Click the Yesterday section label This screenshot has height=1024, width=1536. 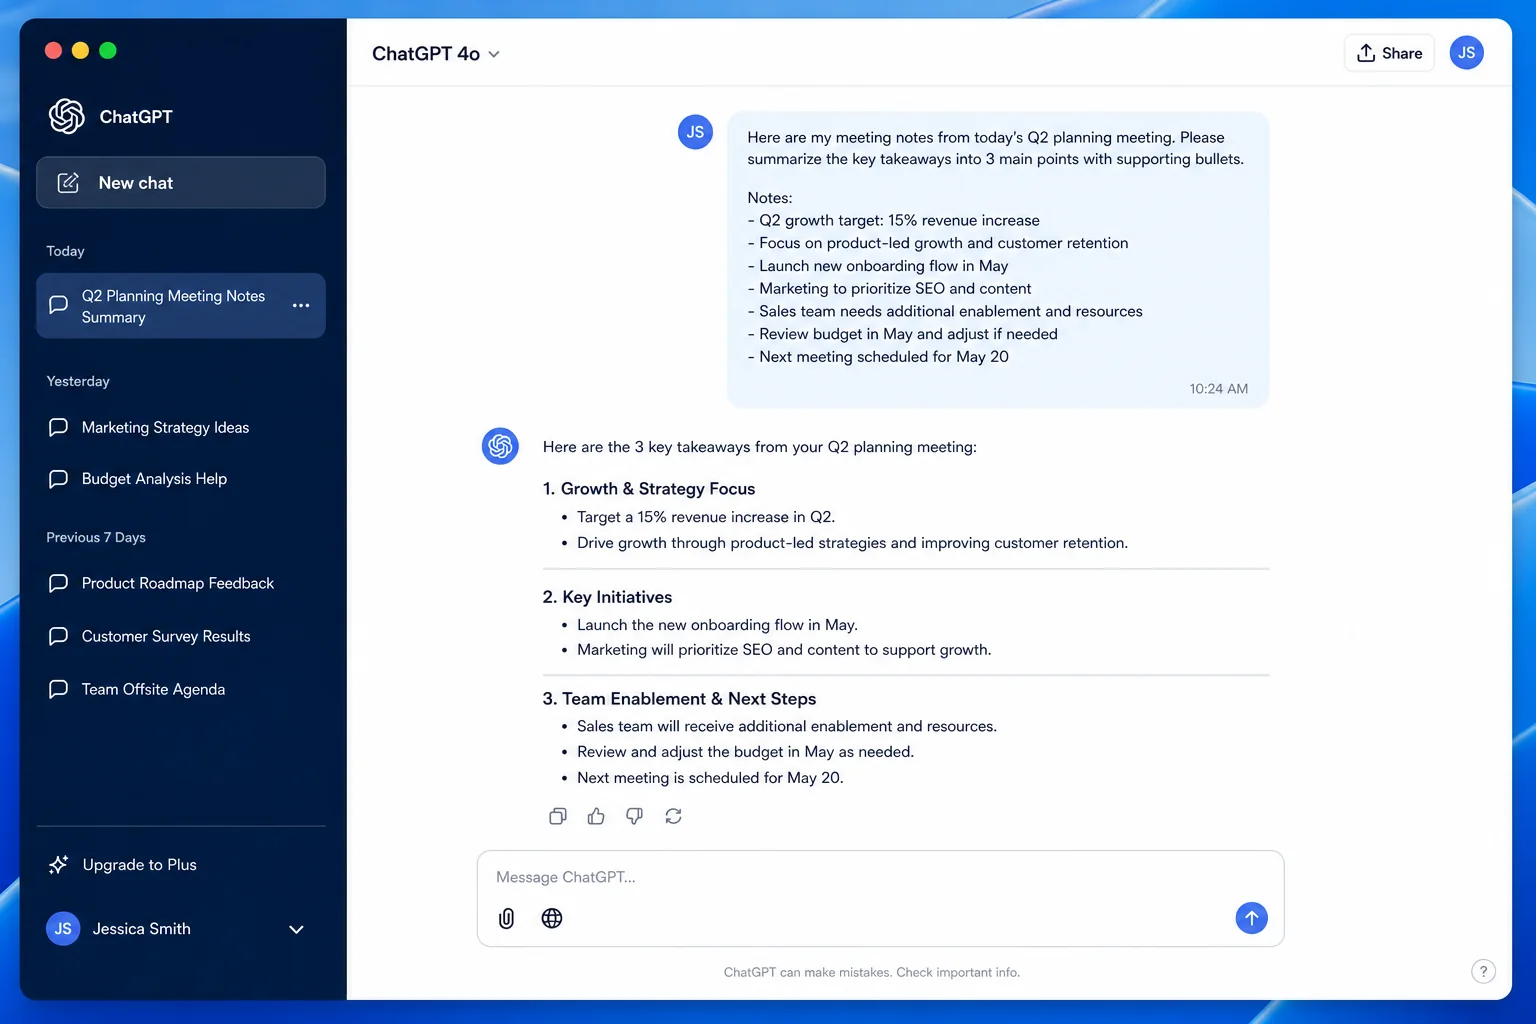[78, 381]
